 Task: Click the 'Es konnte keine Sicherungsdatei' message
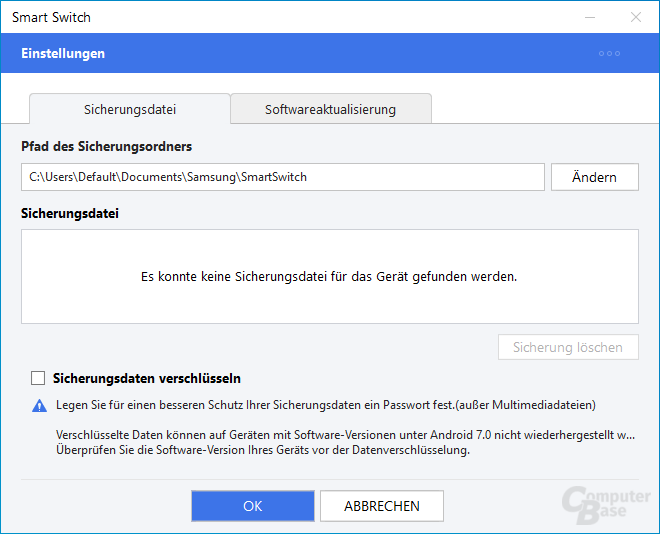[329, 277]
